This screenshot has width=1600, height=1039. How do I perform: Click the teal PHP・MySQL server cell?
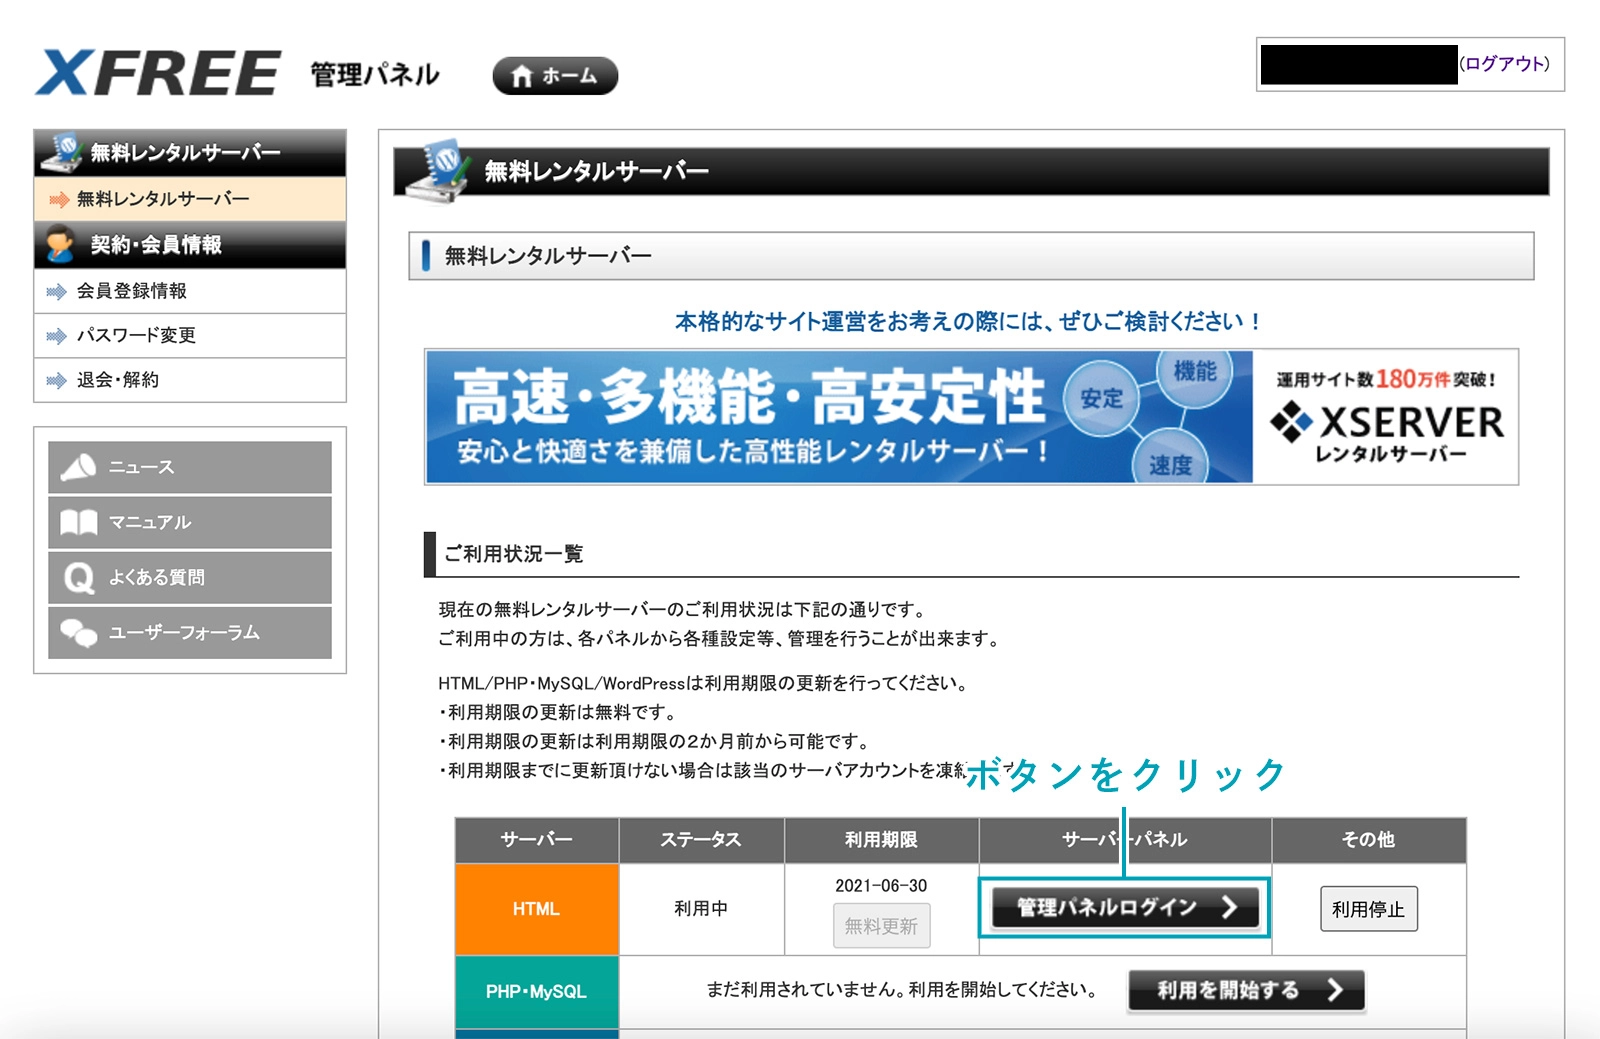point(537,992)
